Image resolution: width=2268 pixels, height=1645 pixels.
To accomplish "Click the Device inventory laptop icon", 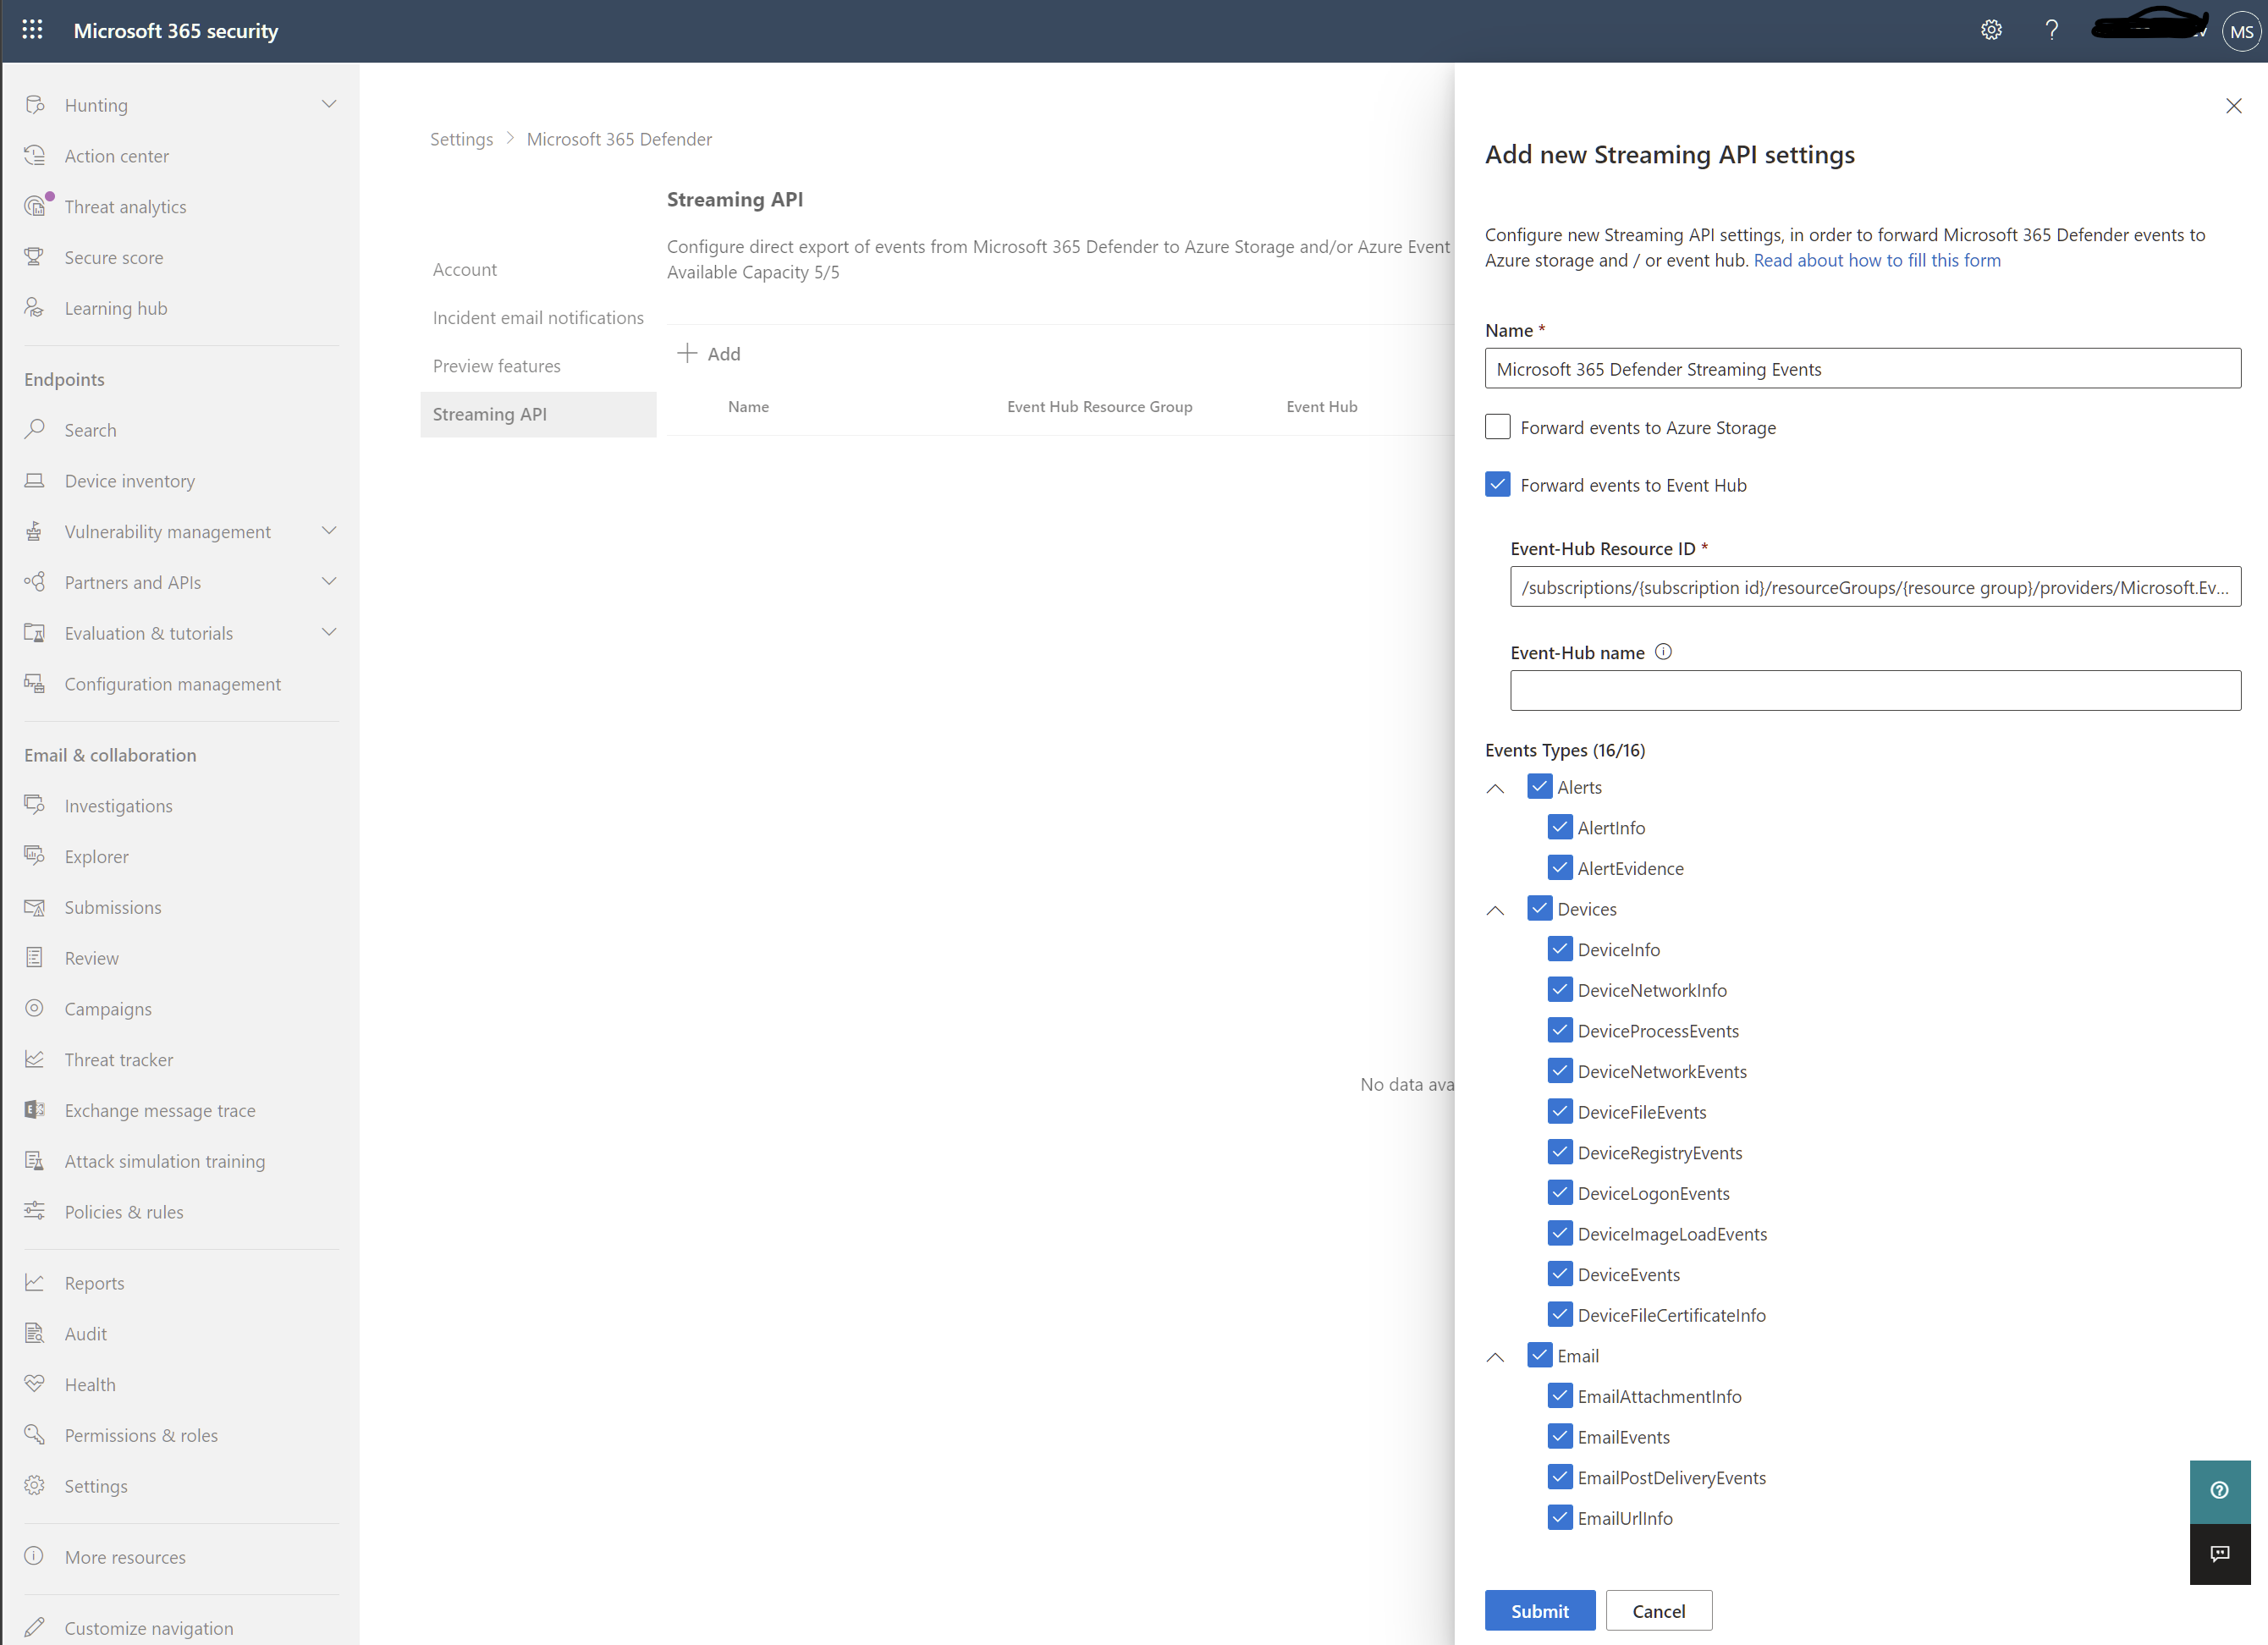I will [35, 480].
